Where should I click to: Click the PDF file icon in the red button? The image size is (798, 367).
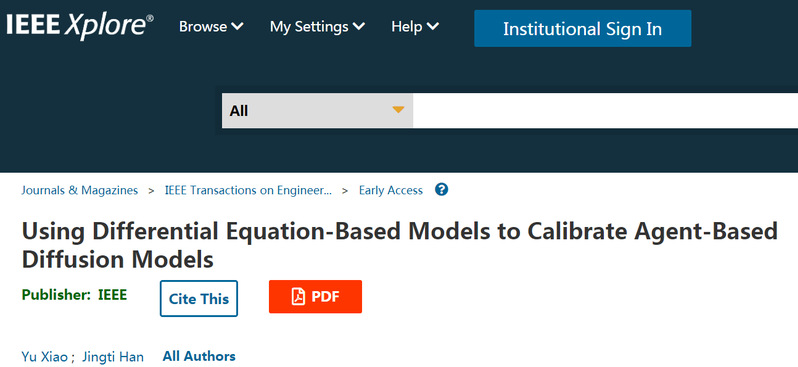(298, 296)
